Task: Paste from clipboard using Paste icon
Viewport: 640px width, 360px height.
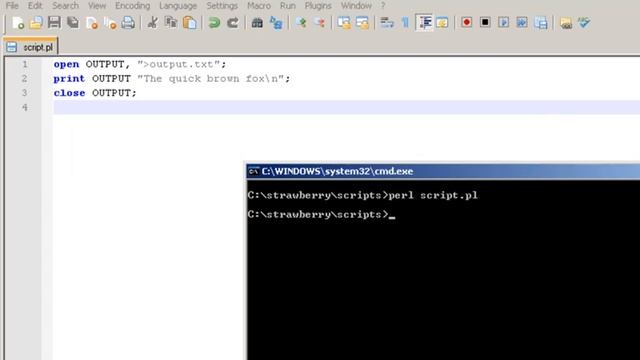Action: point(190,23)
